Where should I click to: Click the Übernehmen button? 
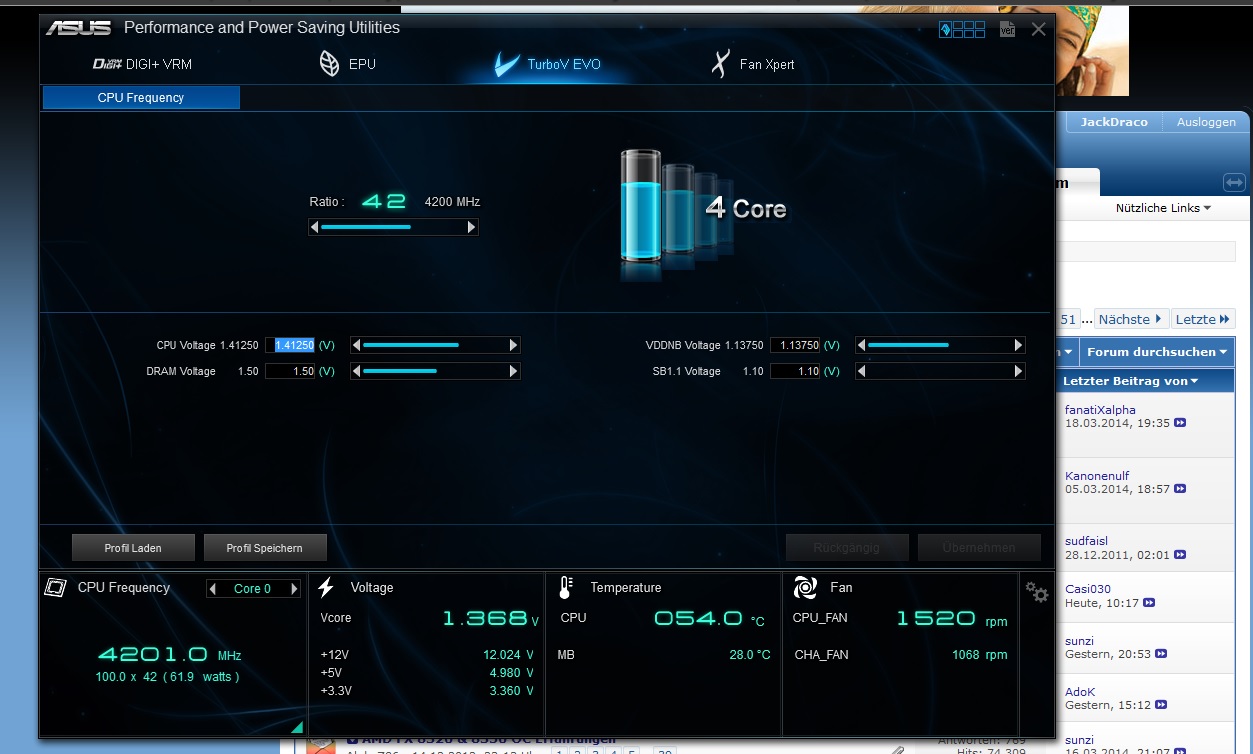(x=978, y=548)
